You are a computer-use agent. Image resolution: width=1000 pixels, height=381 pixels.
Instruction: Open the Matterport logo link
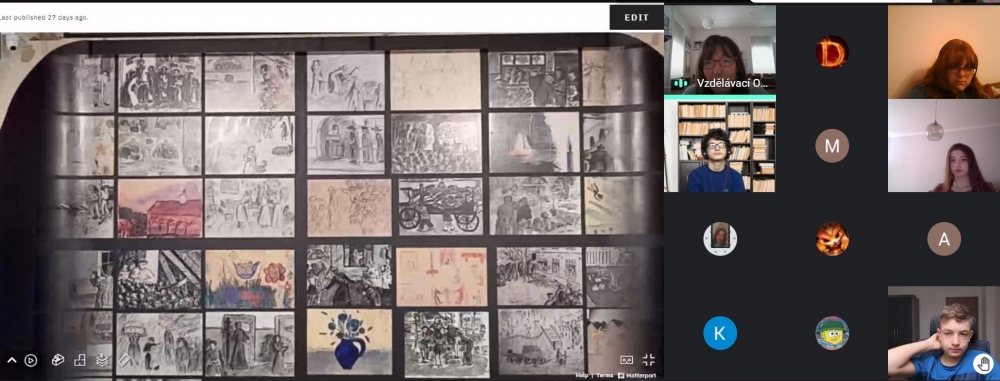tap(636, 376)
